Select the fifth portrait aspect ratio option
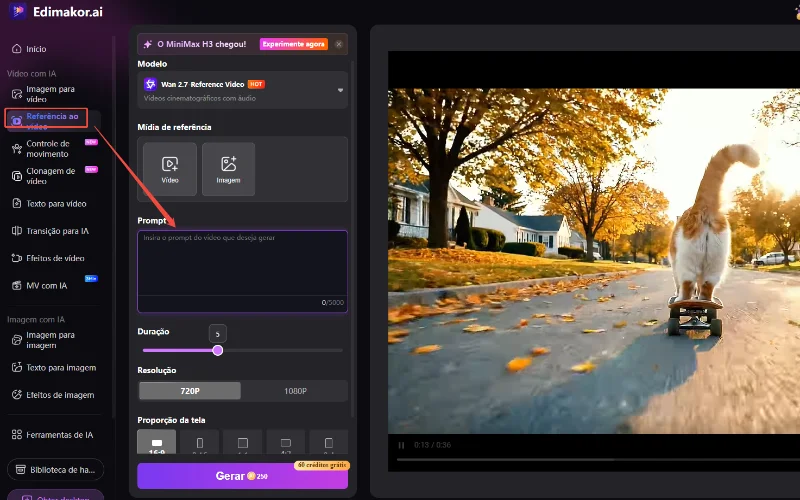The width and height of the screenshot is (800, 500). (x=329, y=442)
